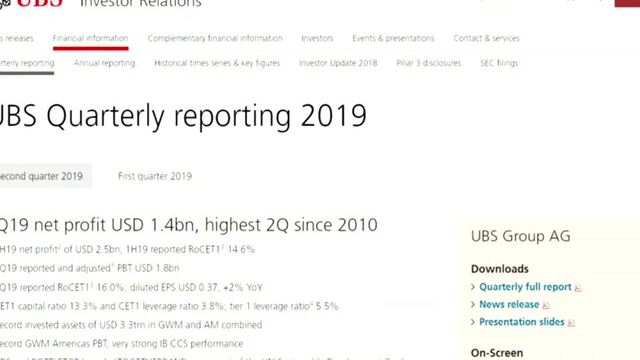Open Contact & services menu
640x360 pixels.
(x=486, y=38)
